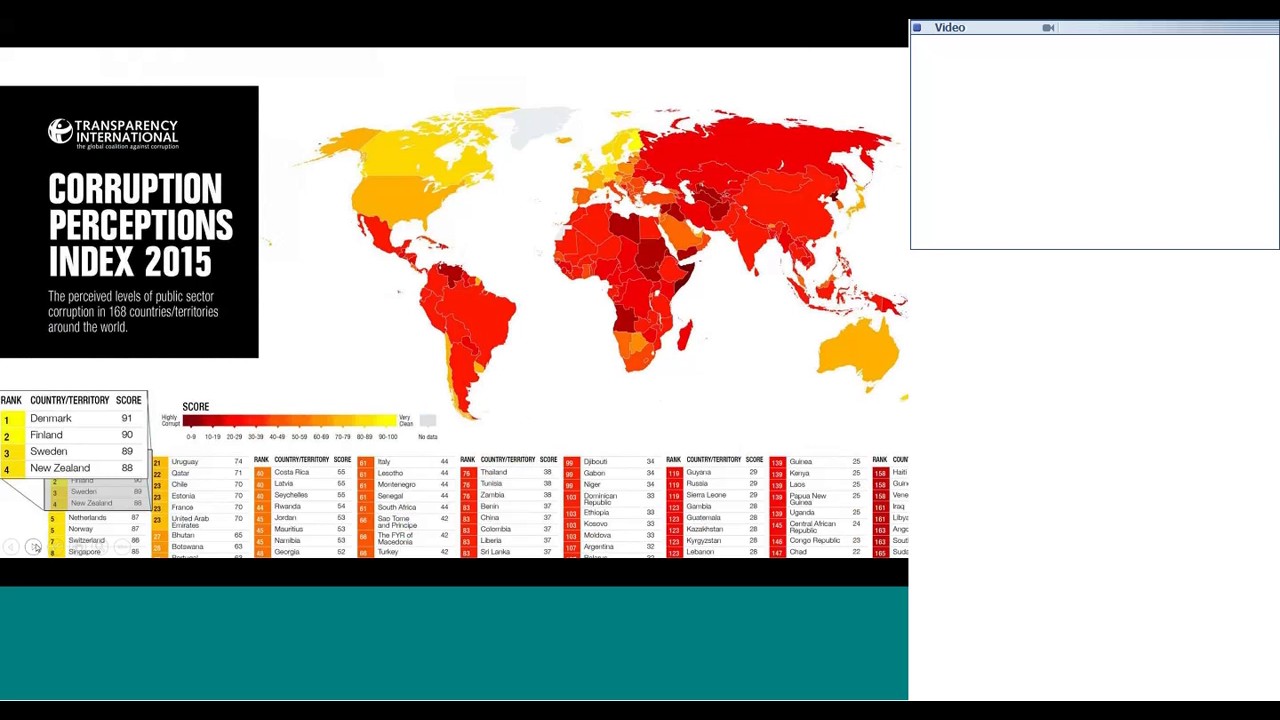Click the Senegal row
Viewport: 1280px width, 720px height.
405,496
